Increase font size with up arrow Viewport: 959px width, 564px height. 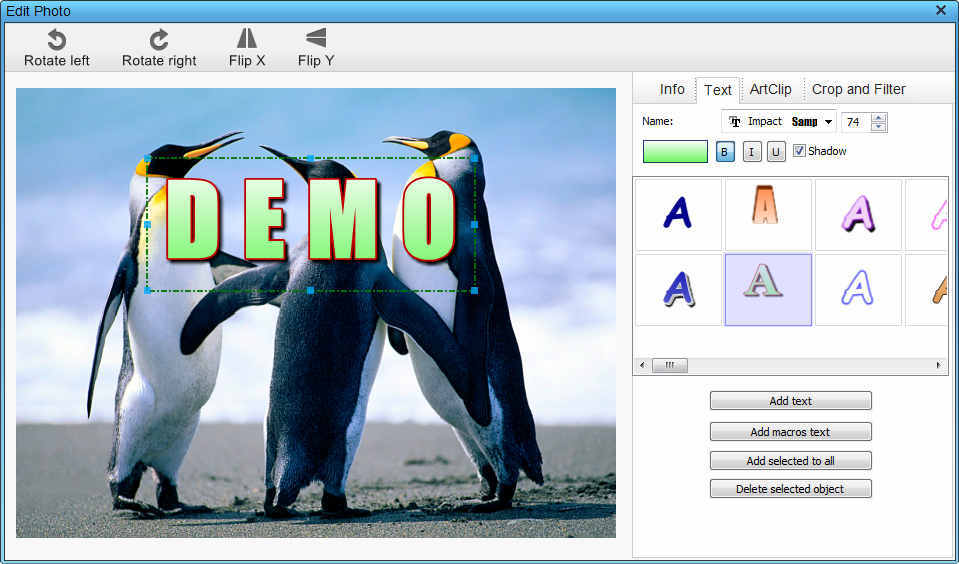879,117
